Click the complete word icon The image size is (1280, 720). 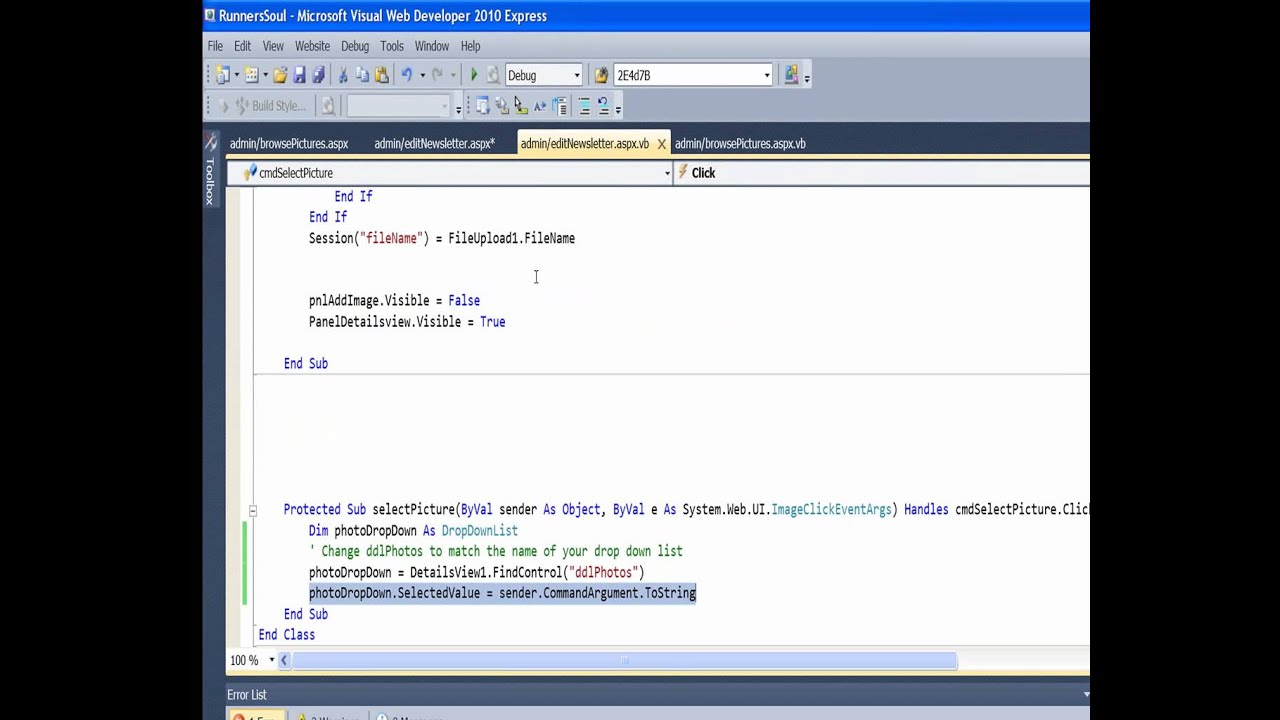pos(539,105)
